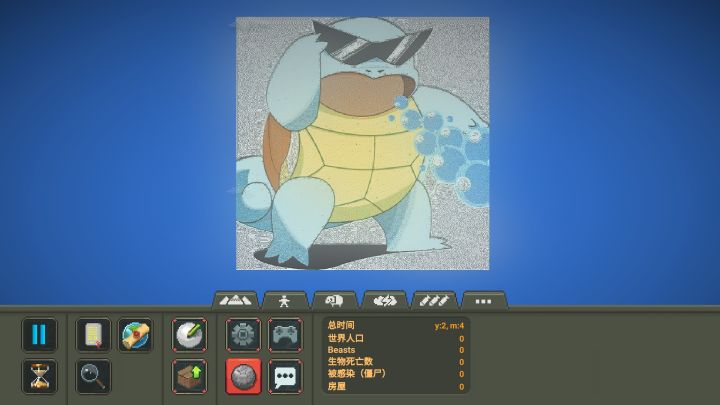This screenshot has height=405, width=720.
Task: Click the pause button
Action: click(39, 335)
